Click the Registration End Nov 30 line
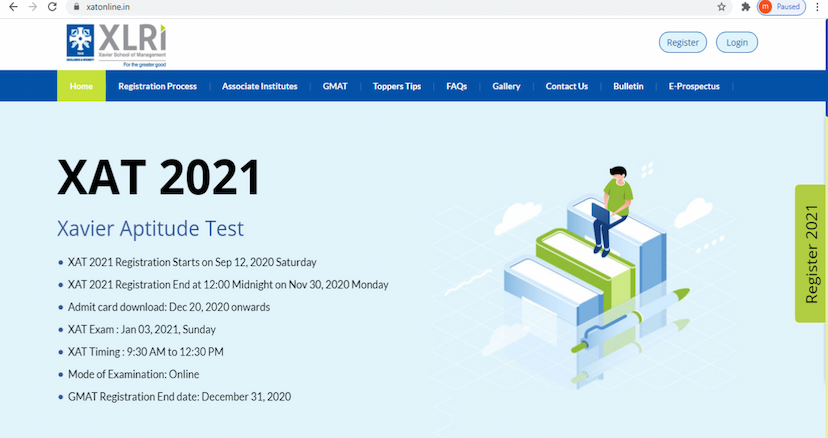Screen dimensions: 828x438 click(x=228, y=285)
